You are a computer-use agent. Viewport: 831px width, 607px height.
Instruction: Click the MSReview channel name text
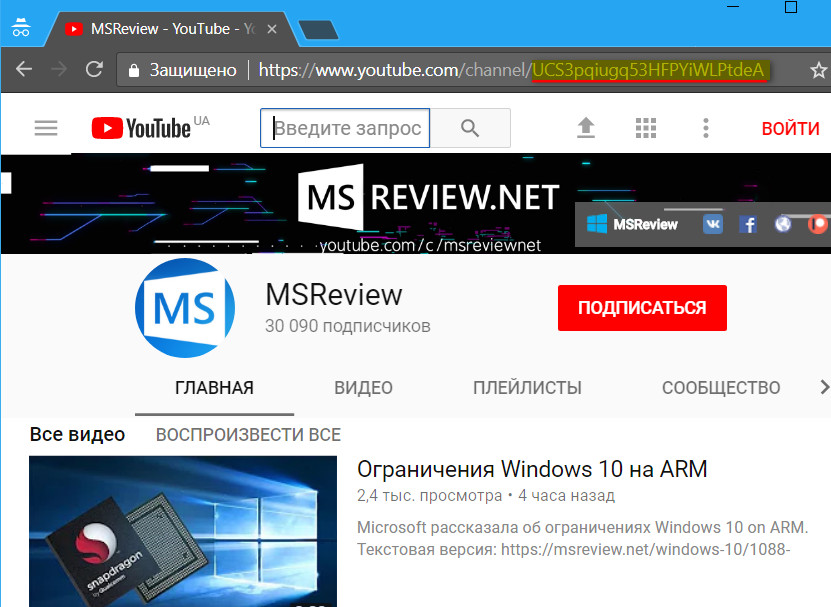tap(334, 294)
